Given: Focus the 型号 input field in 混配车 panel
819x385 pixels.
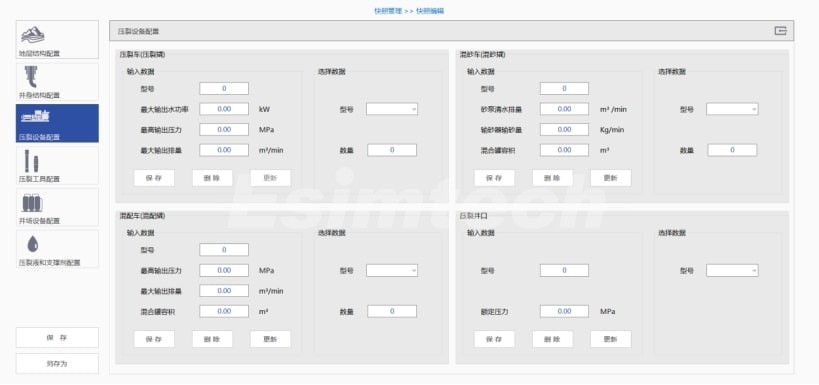Looking at the screenshot, I should click(224, 250).
